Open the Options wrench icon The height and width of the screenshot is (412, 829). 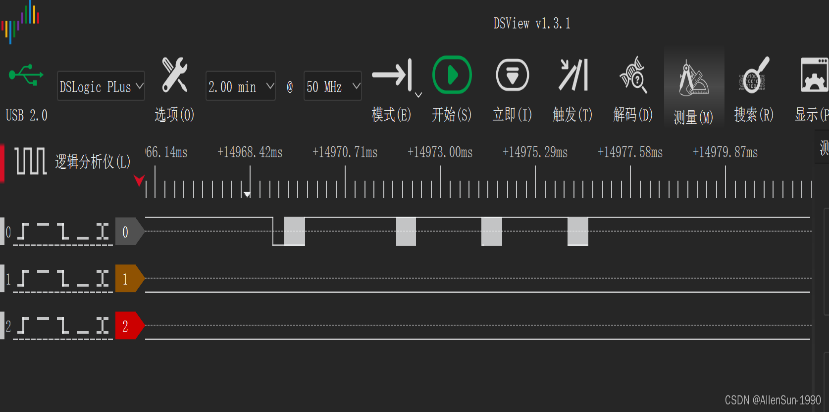[x=175, y=74]
